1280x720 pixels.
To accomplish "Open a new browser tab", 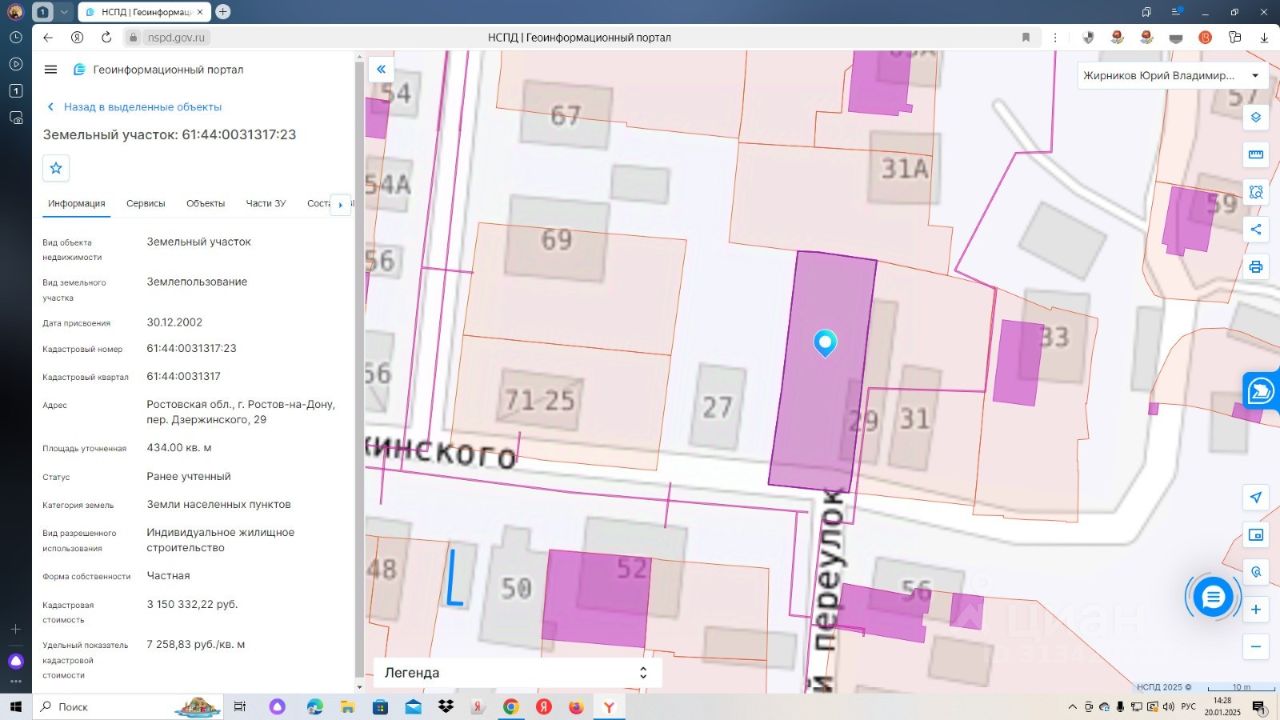I will tap(223, 12).
